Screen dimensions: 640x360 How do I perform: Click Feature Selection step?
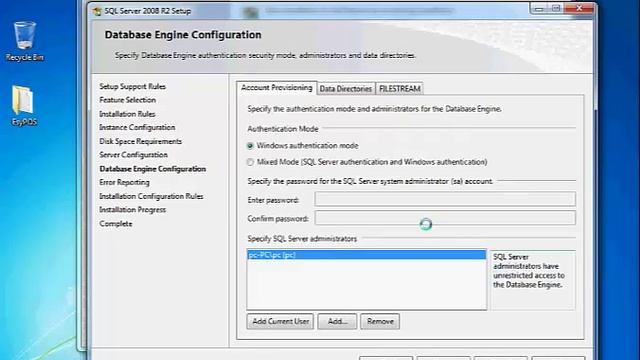[127, 100]
